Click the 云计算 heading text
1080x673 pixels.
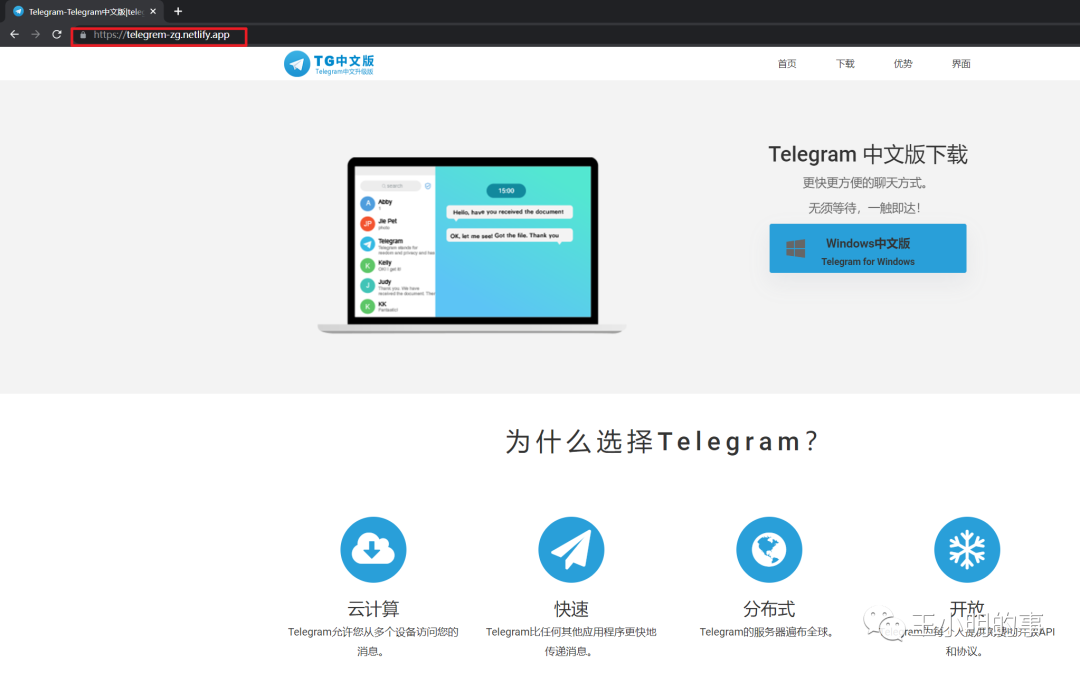(x=373, y=609)
